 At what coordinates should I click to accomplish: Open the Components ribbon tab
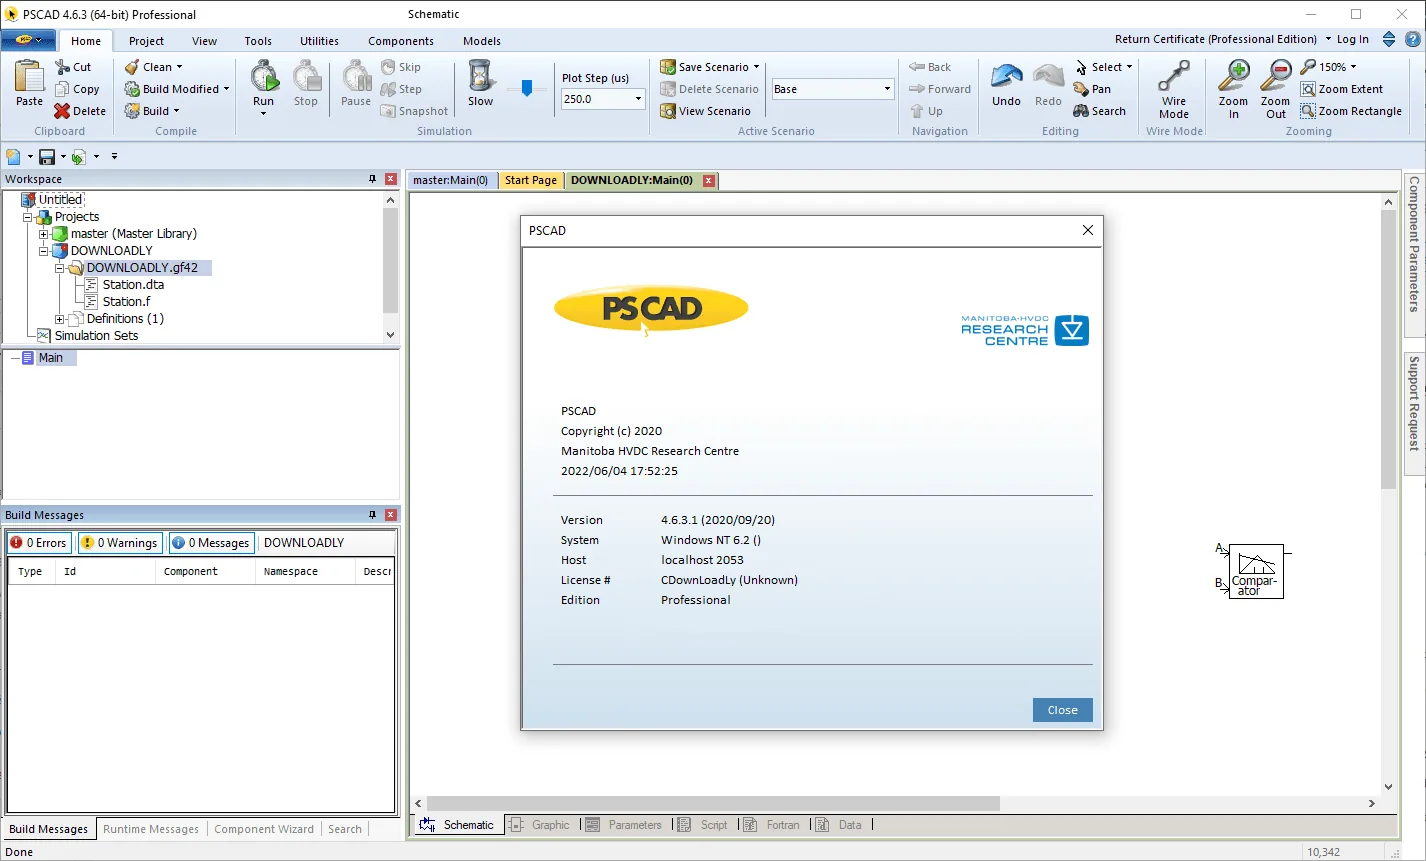(401, 41)
